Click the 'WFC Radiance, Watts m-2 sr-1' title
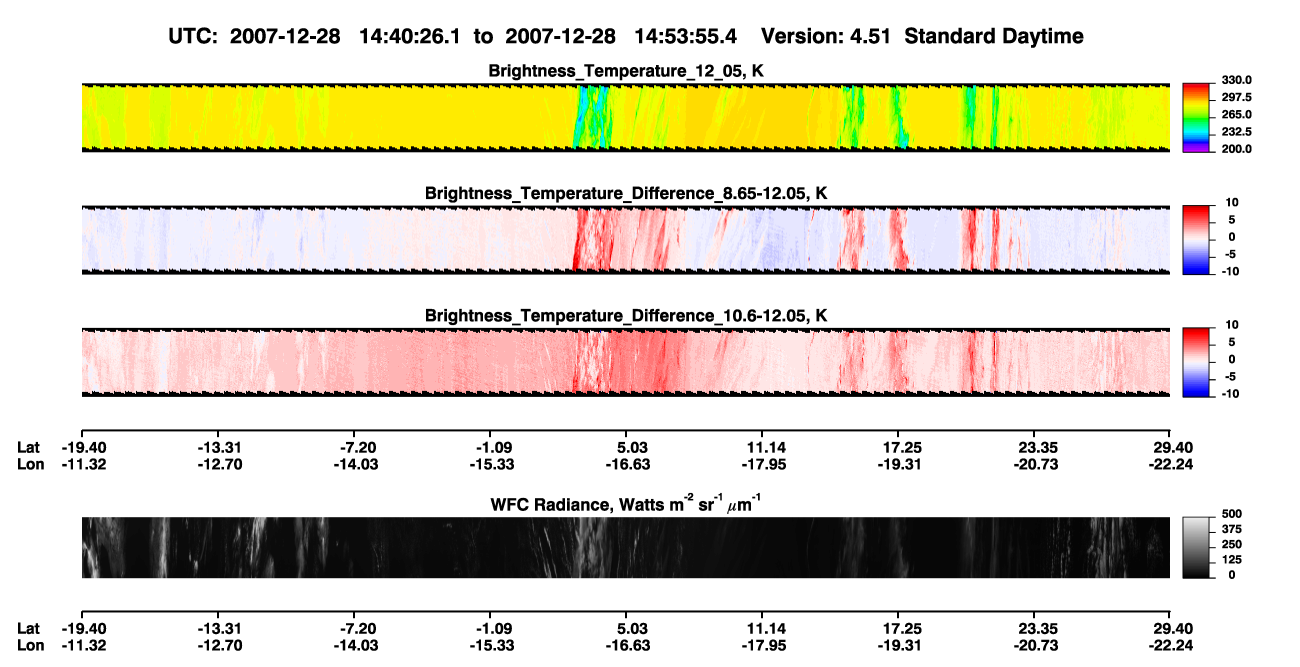The width and height of the screenshot is (1300, 667). (626, 504)
